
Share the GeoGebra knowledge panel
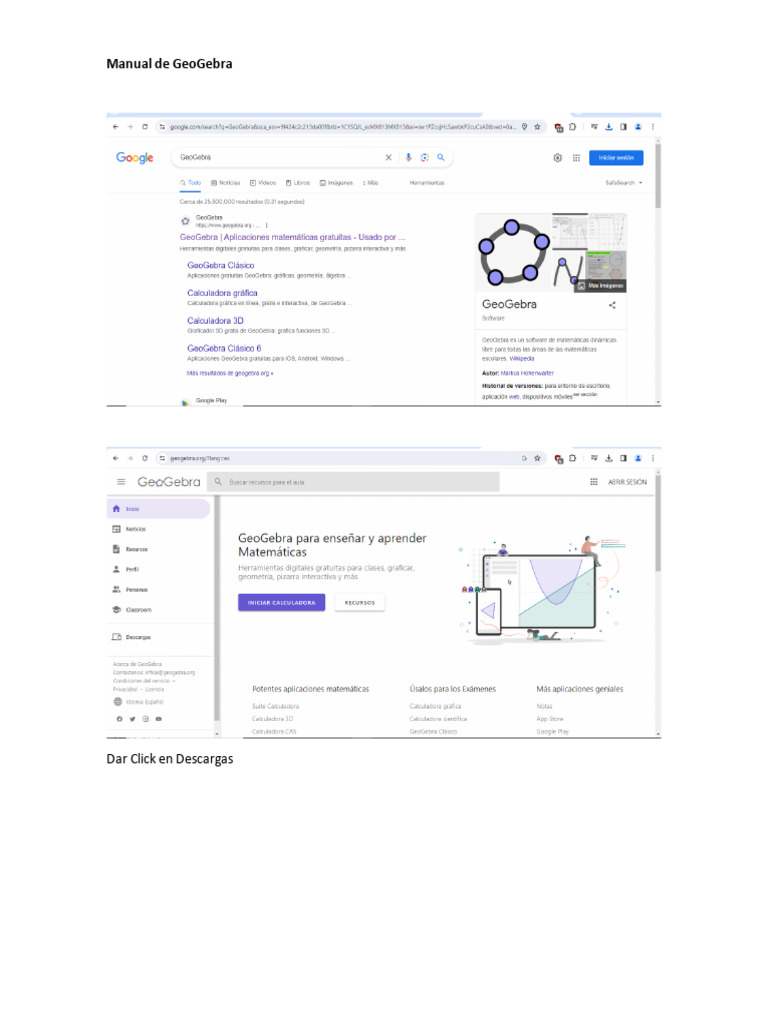coord(612,305)
